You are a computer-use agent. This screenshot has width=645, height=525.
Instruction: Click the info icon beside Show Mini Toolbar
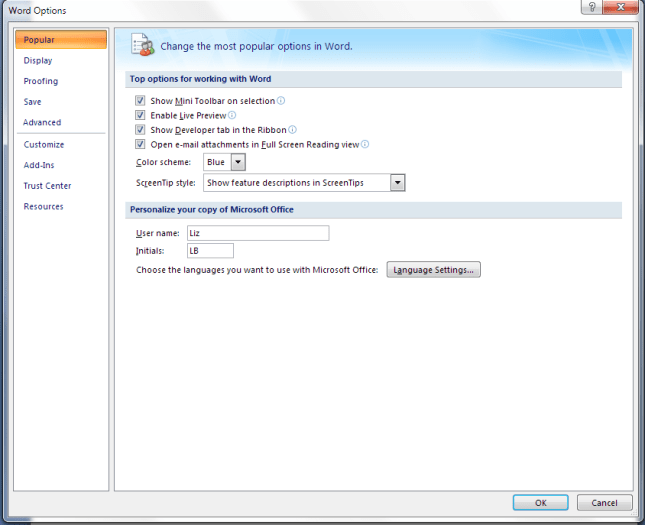click(x=281, y=100)
